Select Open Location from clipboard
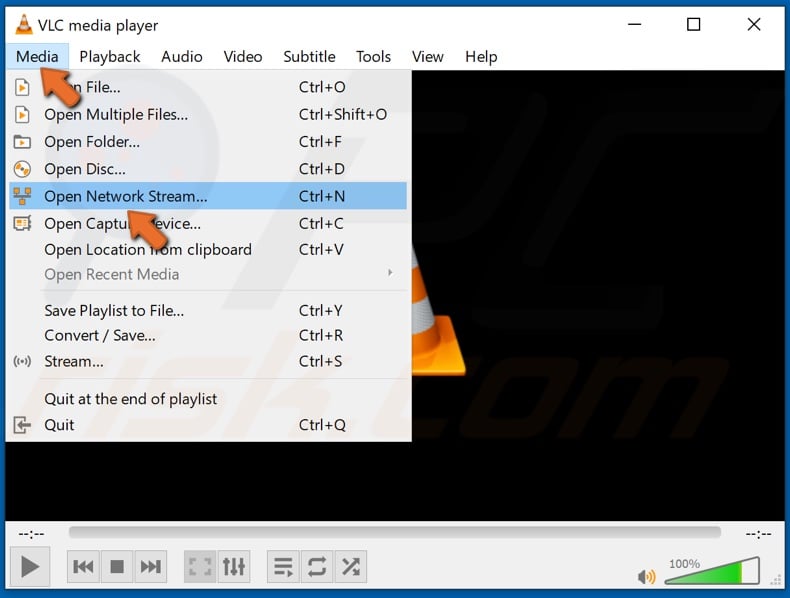The width and height of the screenshot is (790, 598). [208, 249]
